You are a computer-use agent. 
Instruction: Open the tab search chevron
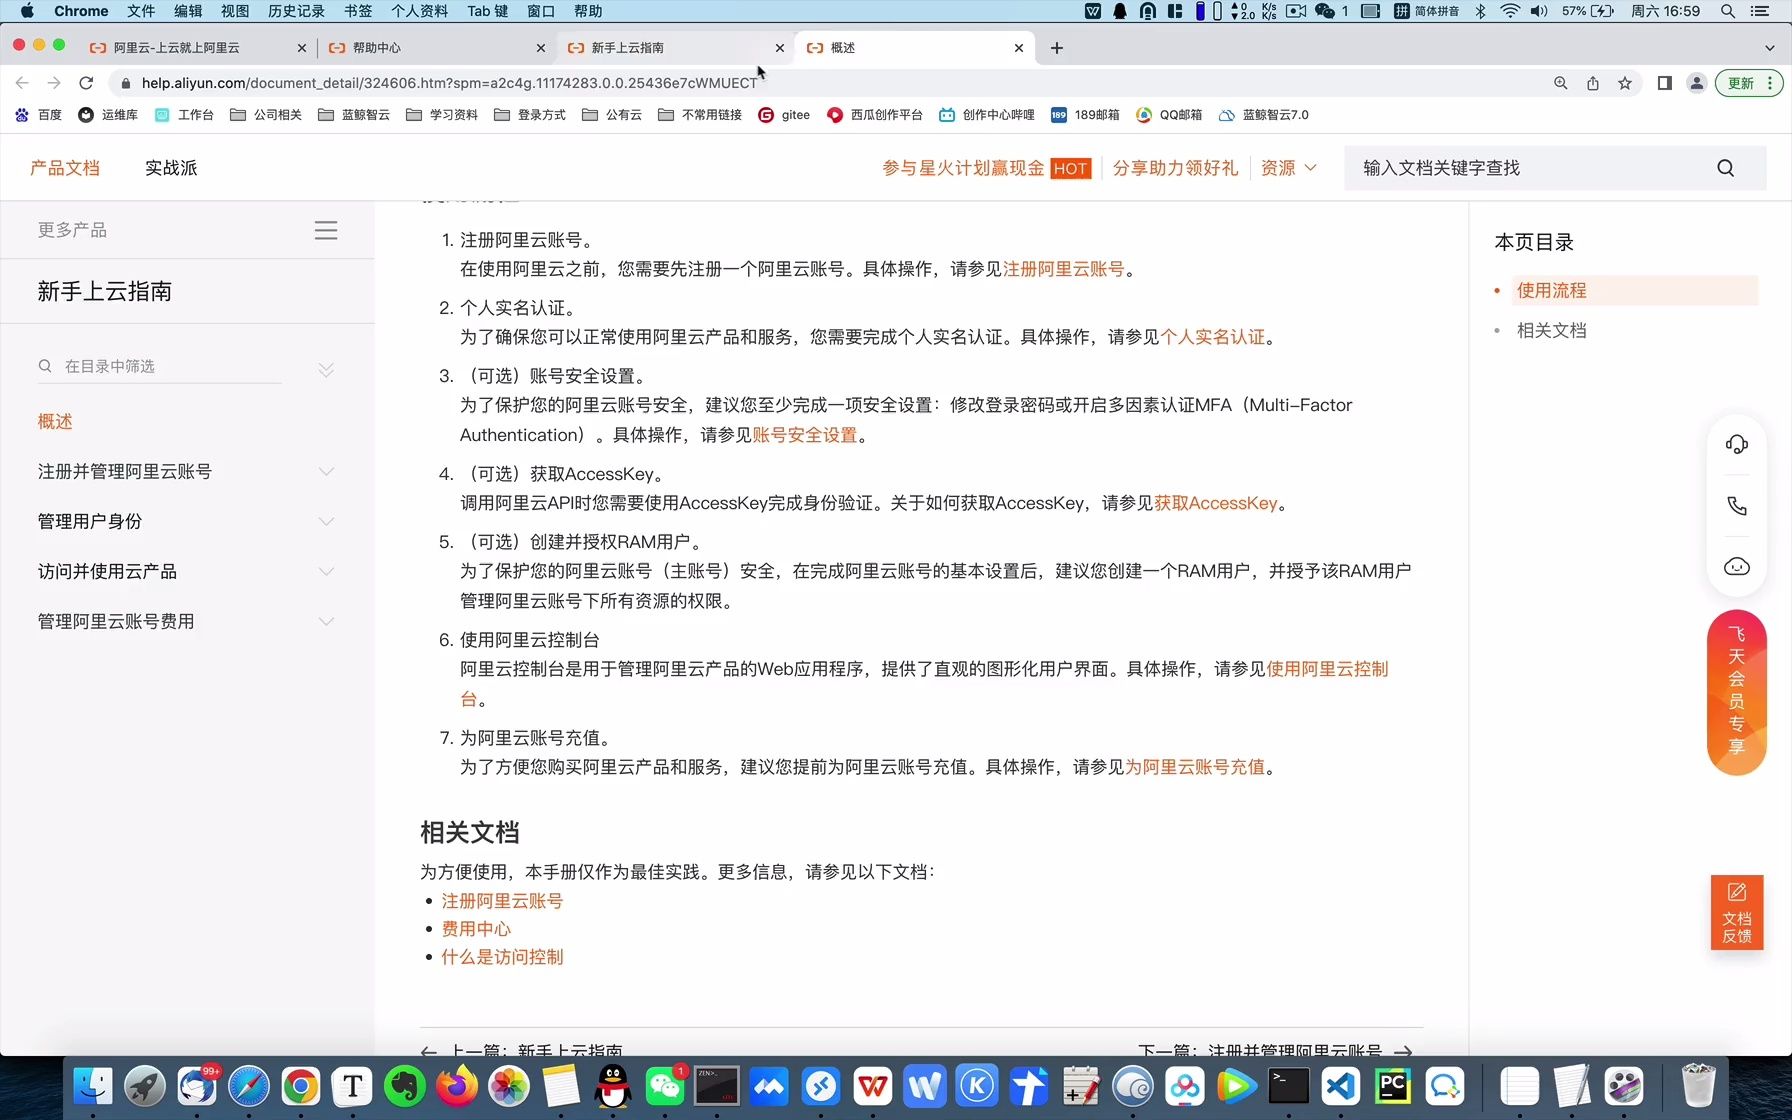coord(1769,48)
